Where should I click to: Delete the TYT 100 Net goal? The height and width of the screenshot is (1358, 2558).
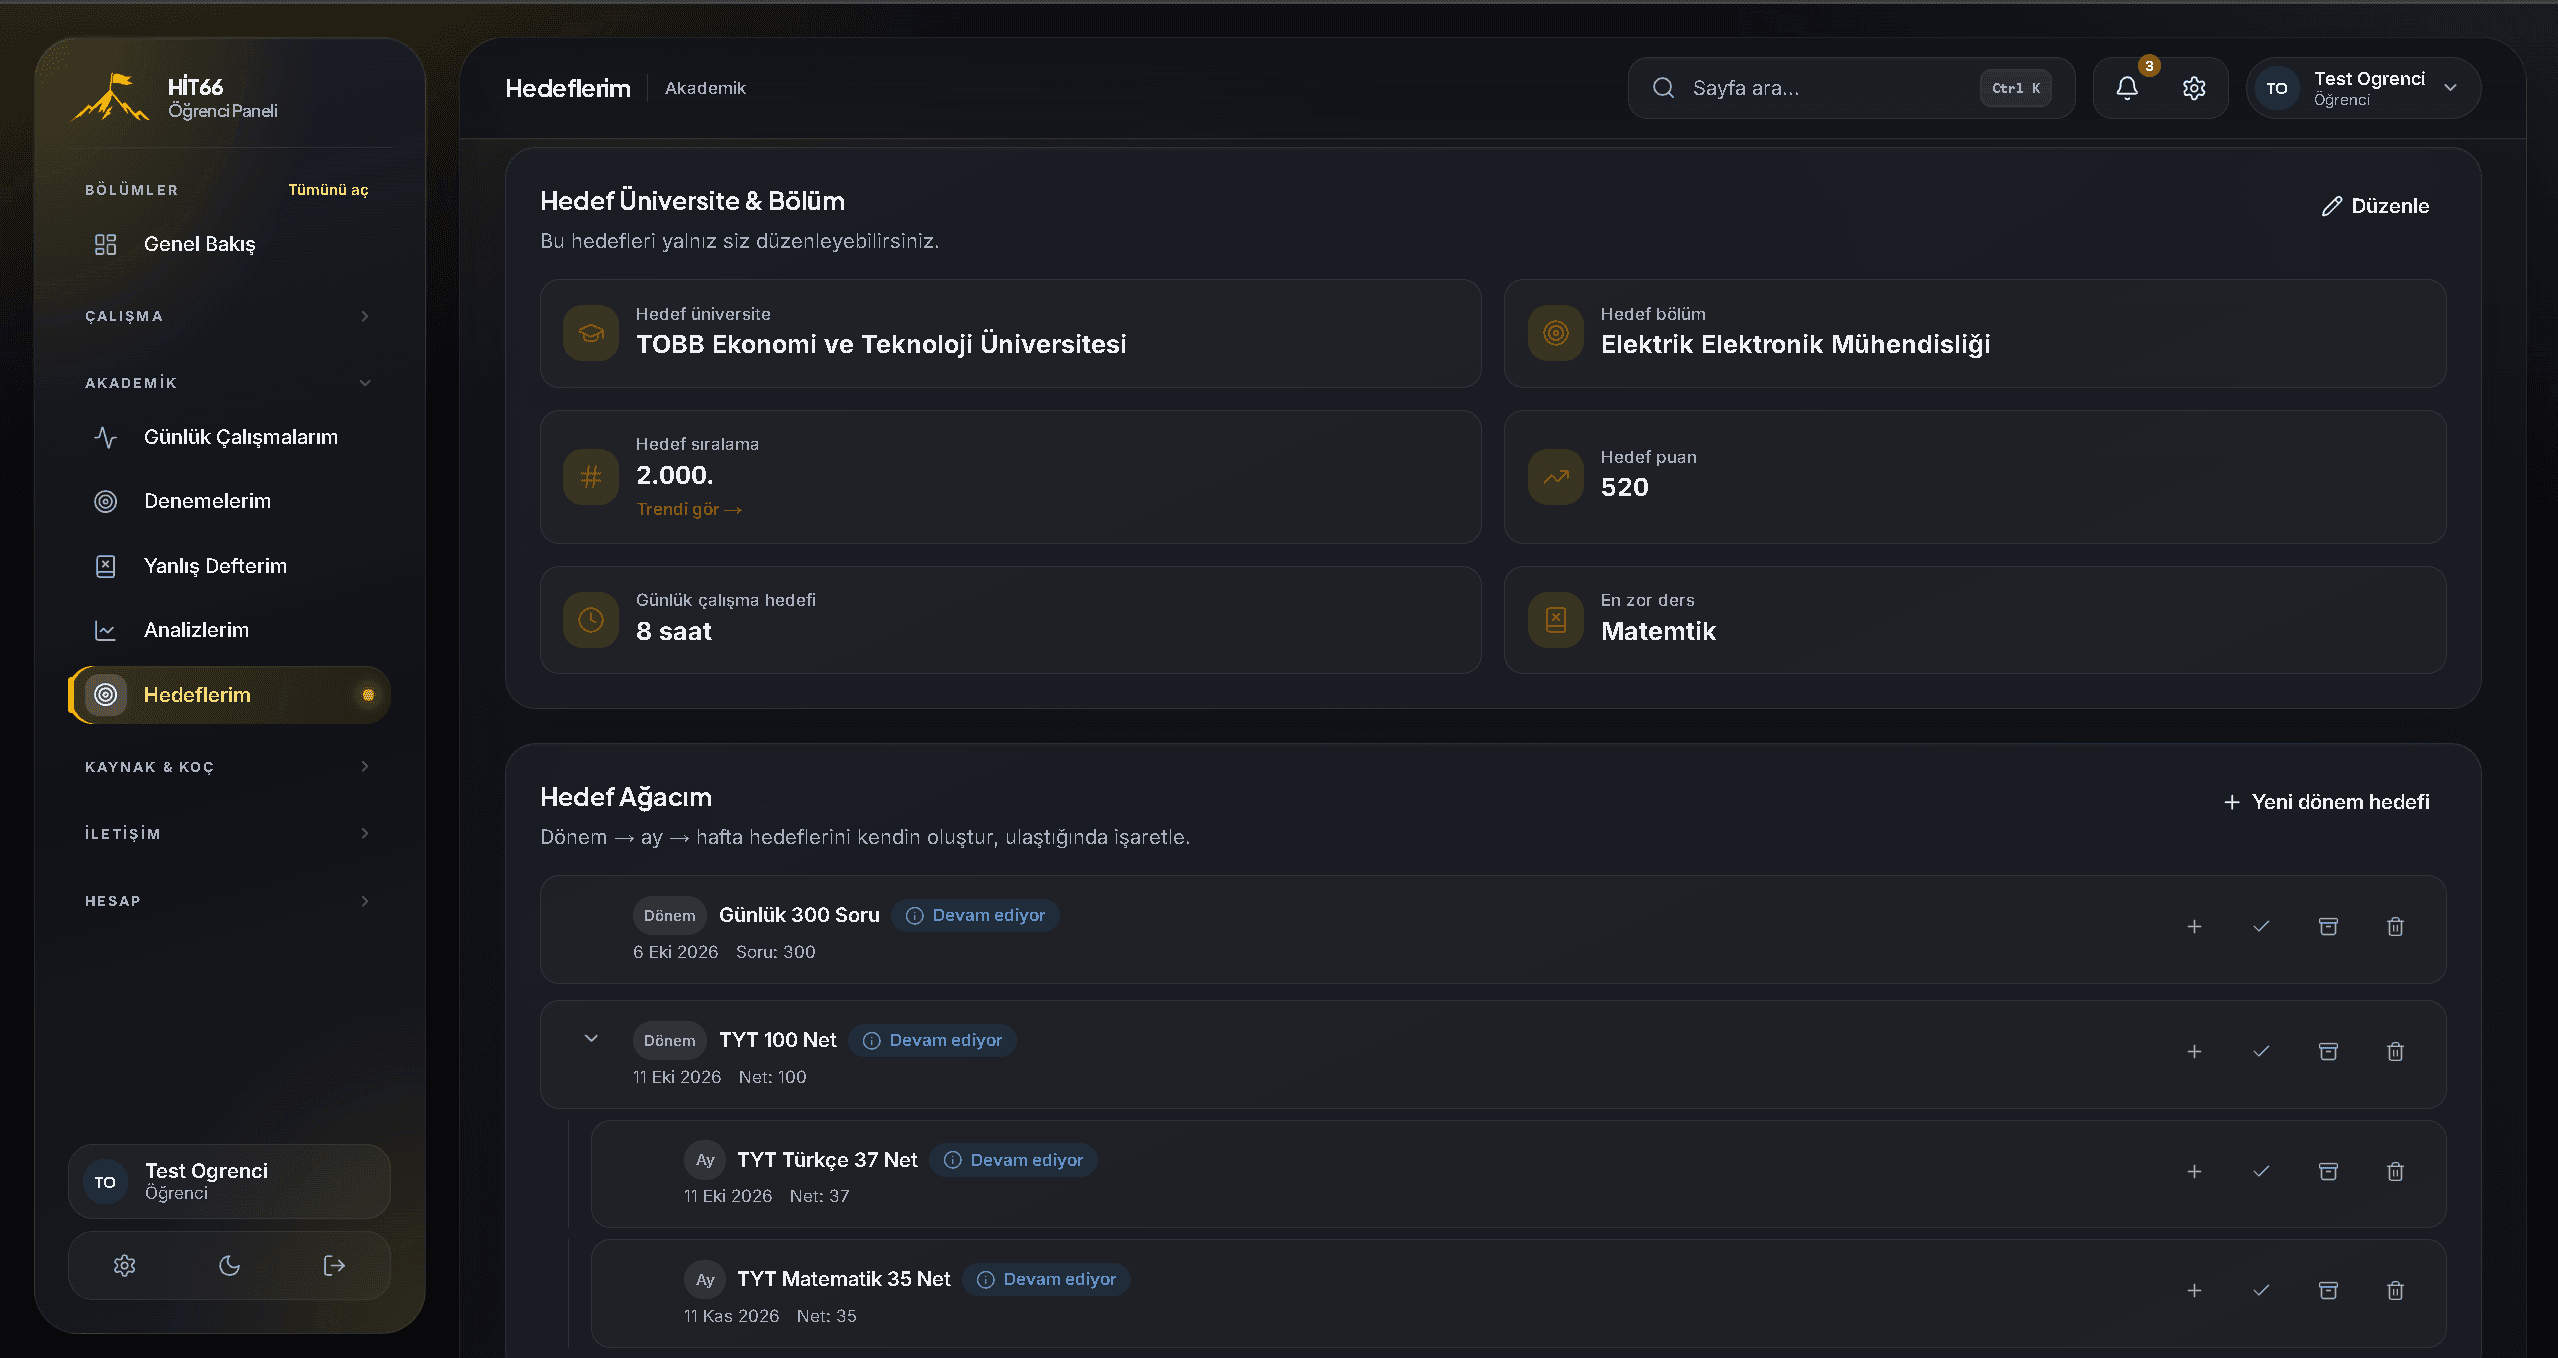pos(2395,1052)
